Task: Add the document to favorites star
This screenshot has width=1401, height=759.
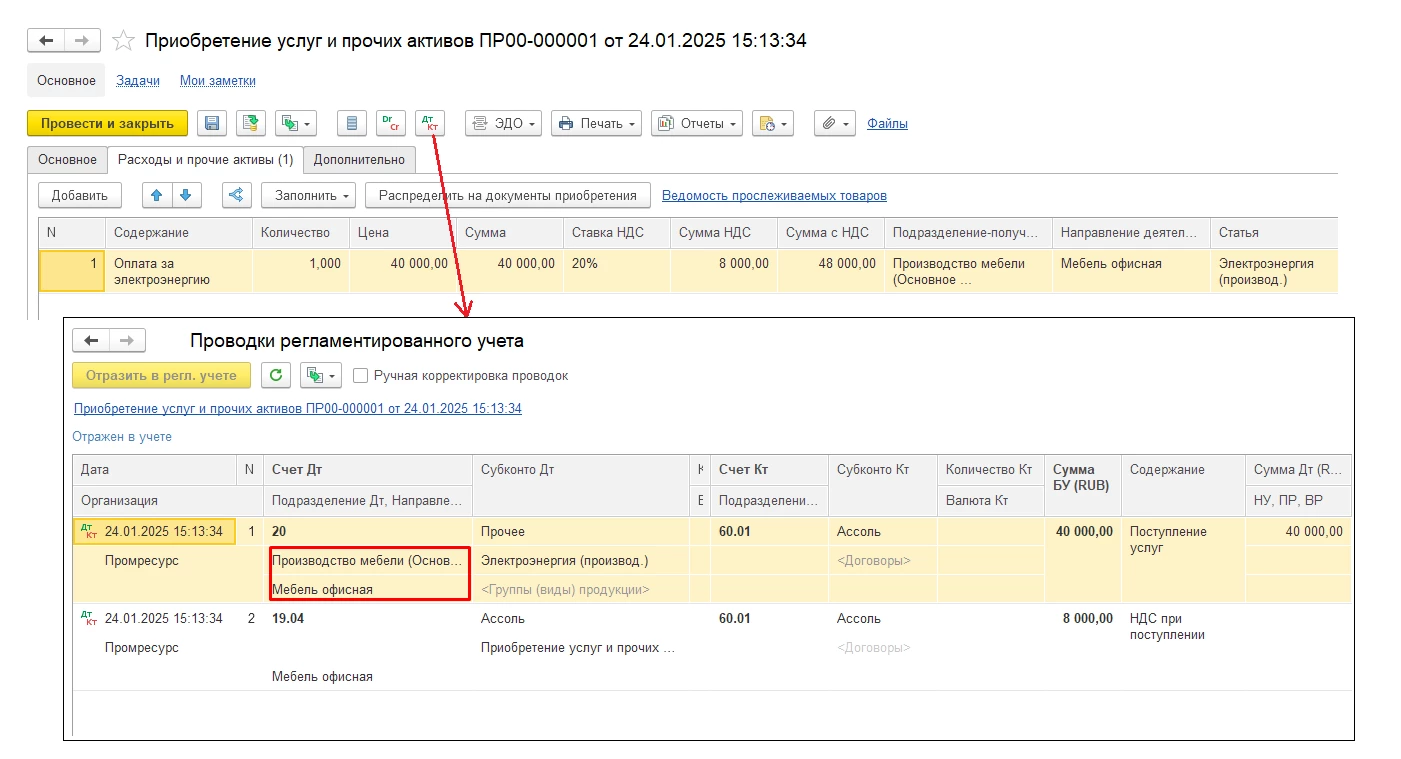Action: (x=123, y=41)
